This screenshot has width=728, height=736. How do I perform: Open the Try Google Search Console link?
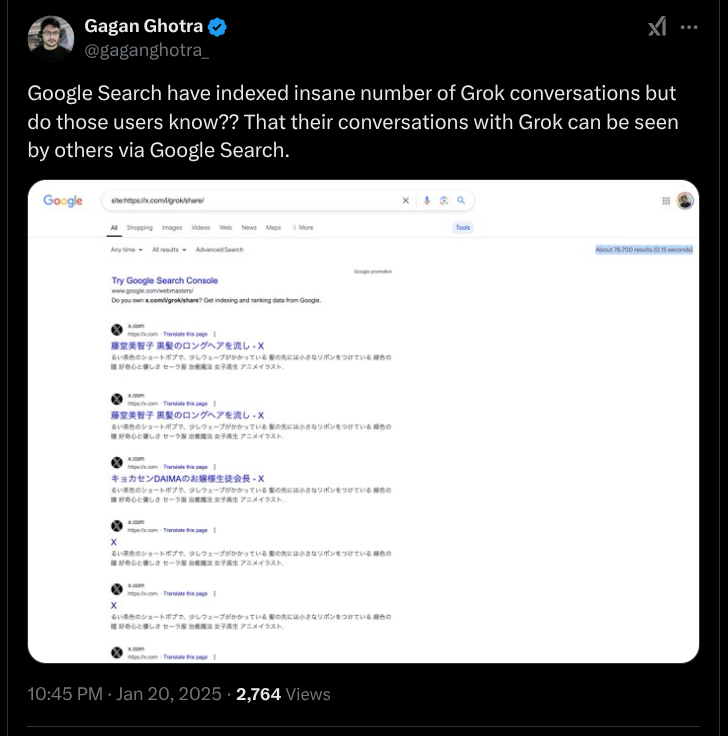point(165,281)
